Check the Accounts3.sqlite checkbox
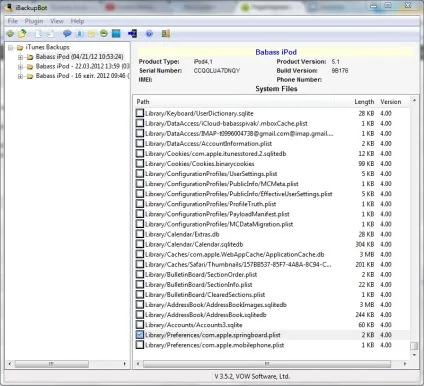424x386 pixels. (x=140, y=324)
